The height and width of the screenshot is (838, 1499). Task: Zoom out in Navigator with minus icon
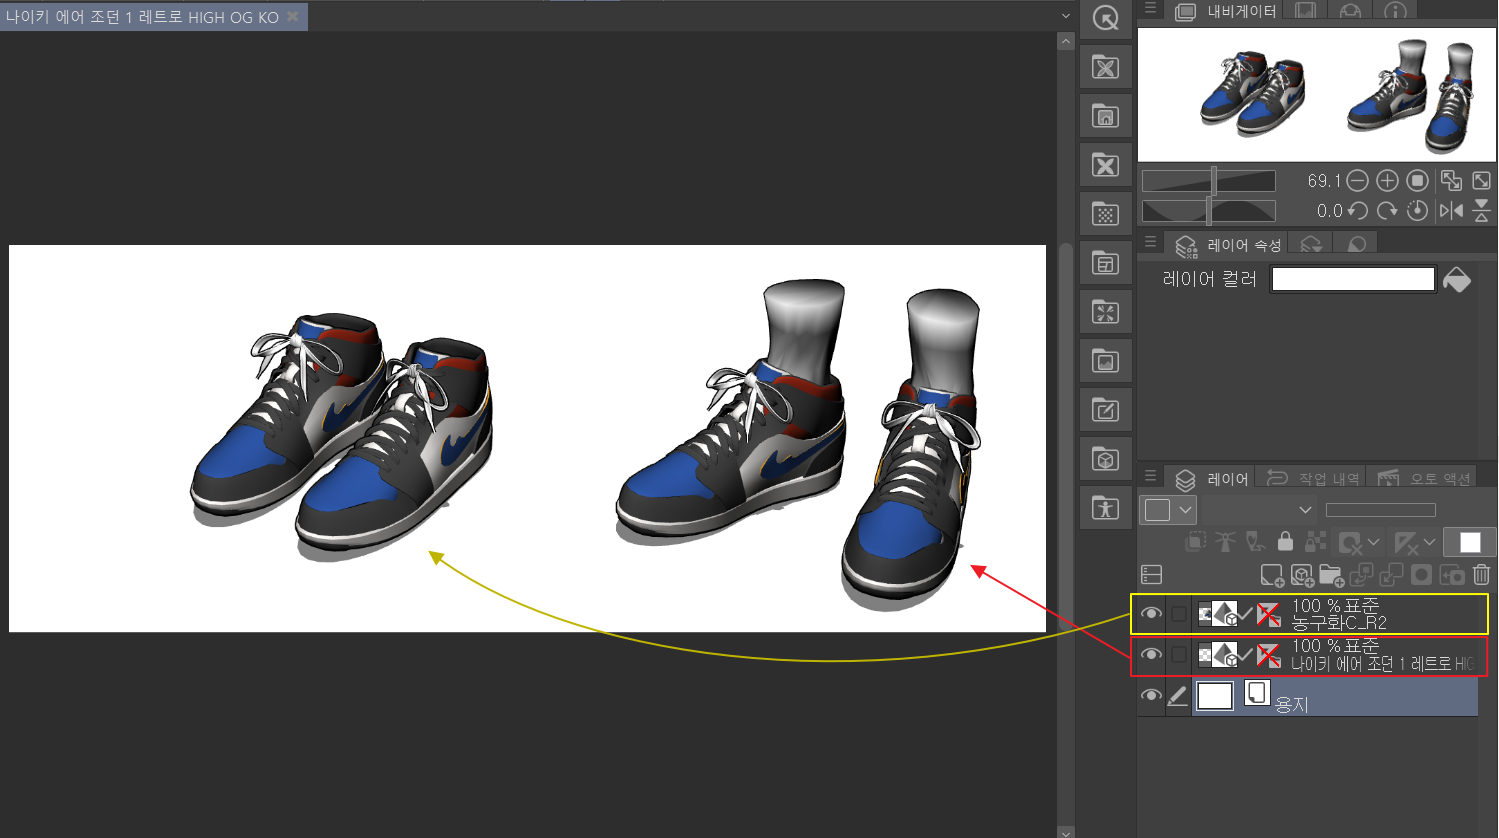point(1357,181)
